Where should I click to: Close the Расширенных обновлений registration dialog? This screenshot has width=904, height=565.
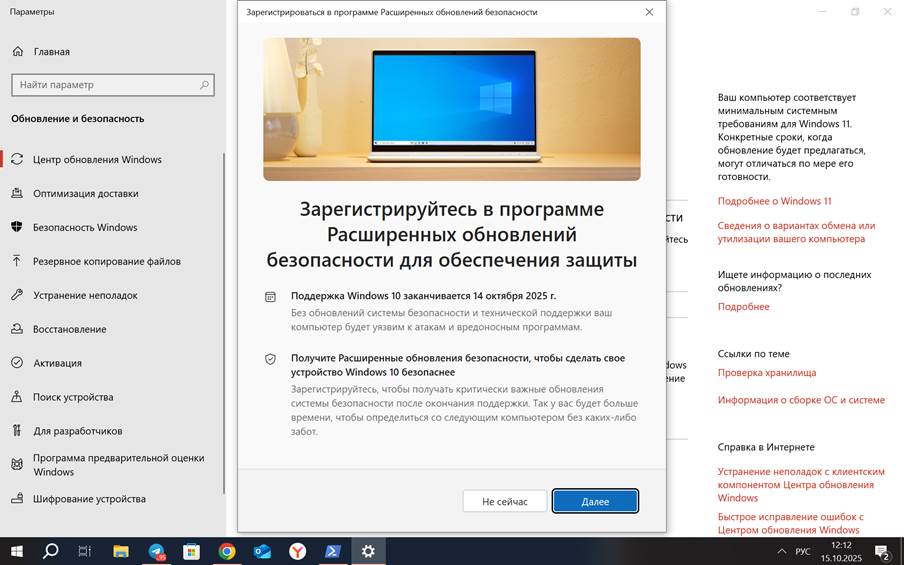pyautogui.click(x=649, y=12)
